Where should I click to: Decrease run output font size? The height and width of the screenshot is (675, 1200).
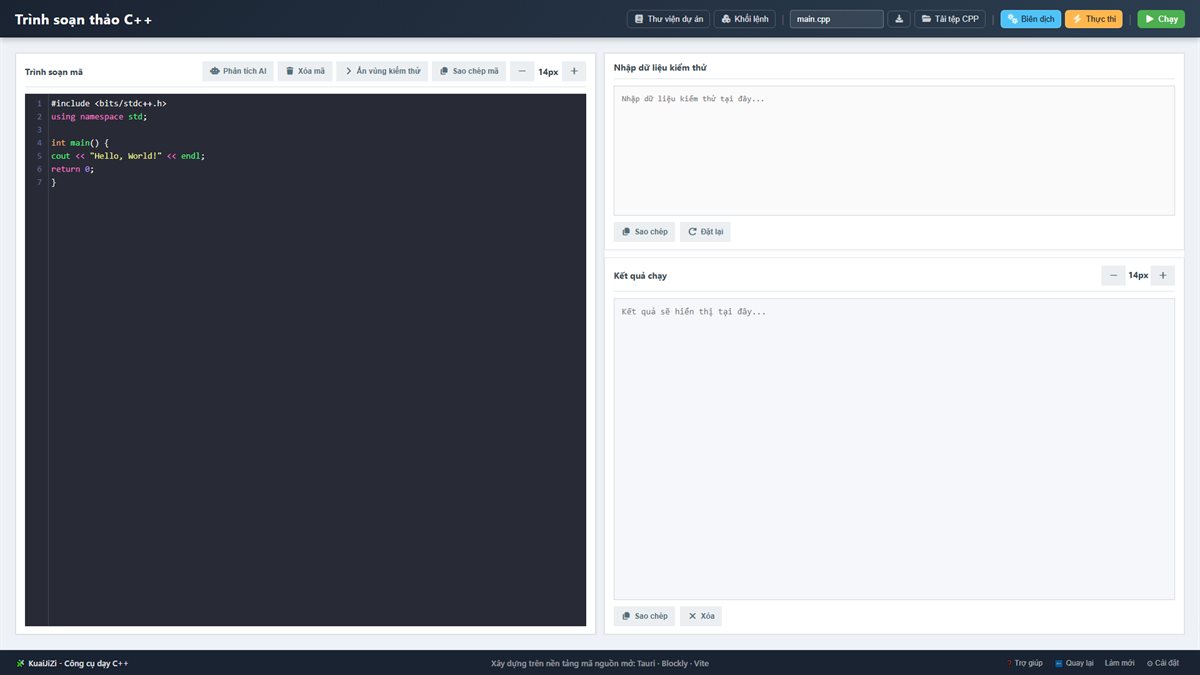(1113, 275)
